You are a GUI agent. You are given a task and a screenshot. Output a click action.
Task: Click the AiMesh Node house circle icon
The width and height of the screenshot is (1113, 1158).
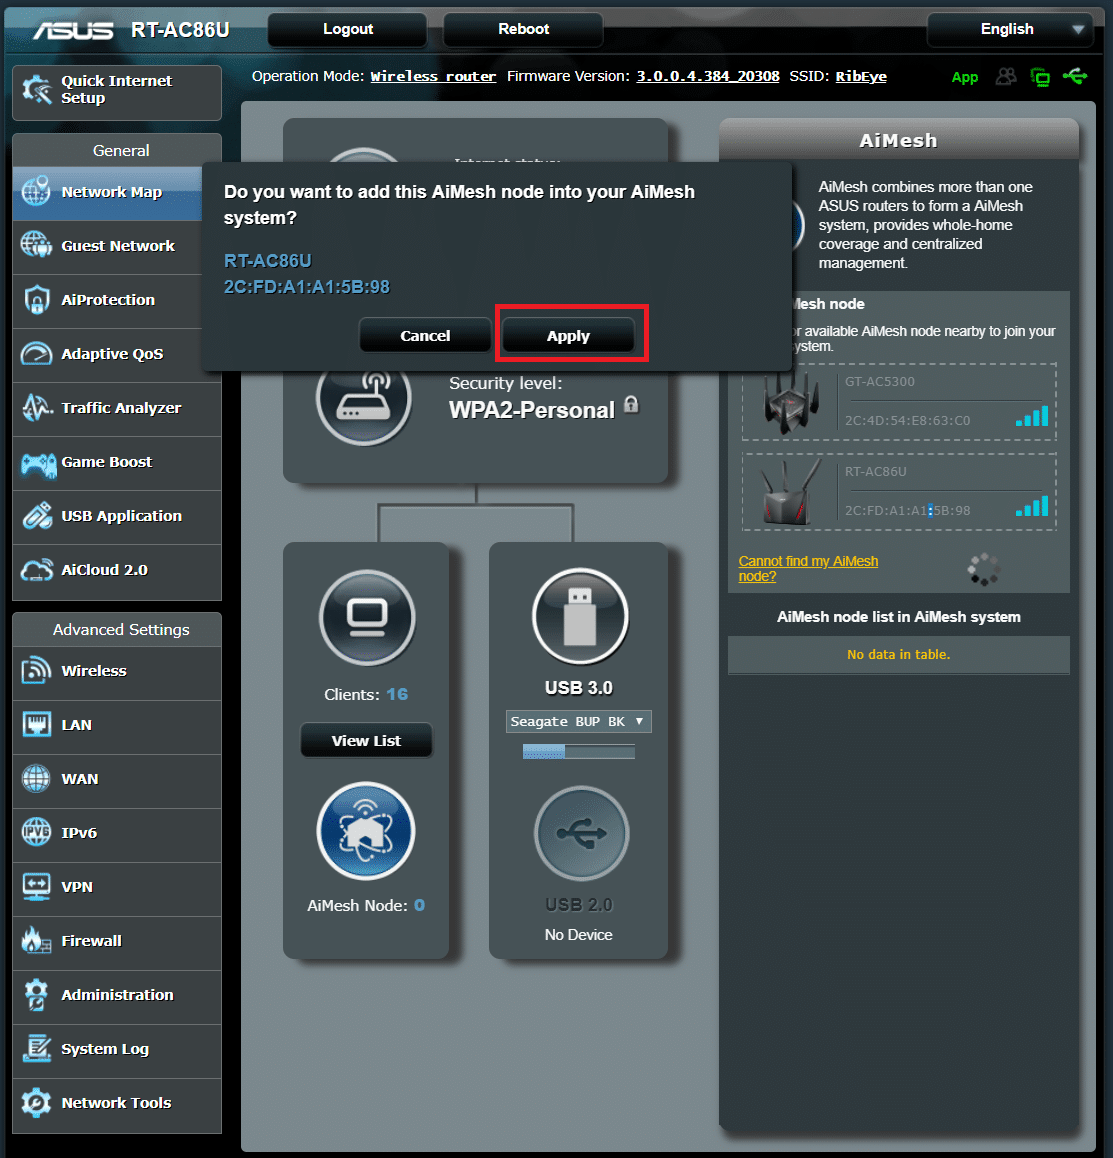click(x=366, y=831)
